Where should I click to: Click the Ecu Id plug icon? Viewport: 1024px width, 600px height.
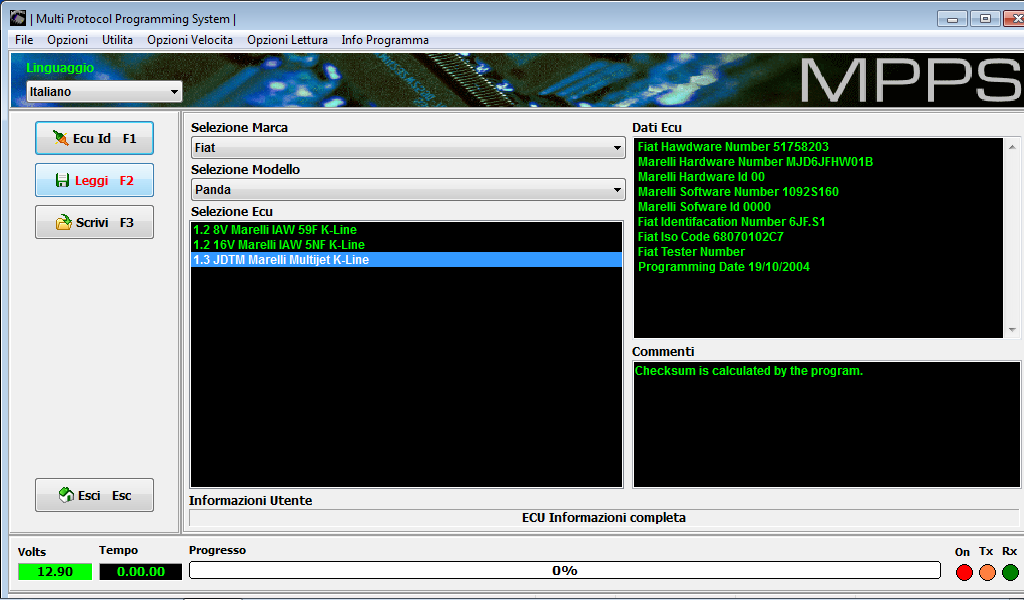coord(61,138)
